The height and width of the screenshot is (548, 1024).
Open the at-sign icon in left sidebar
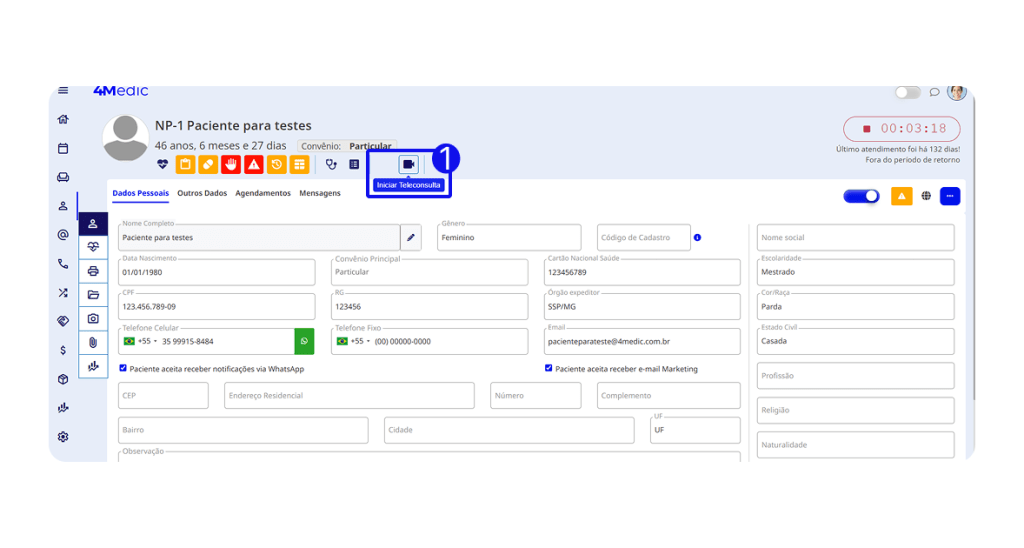63,234
